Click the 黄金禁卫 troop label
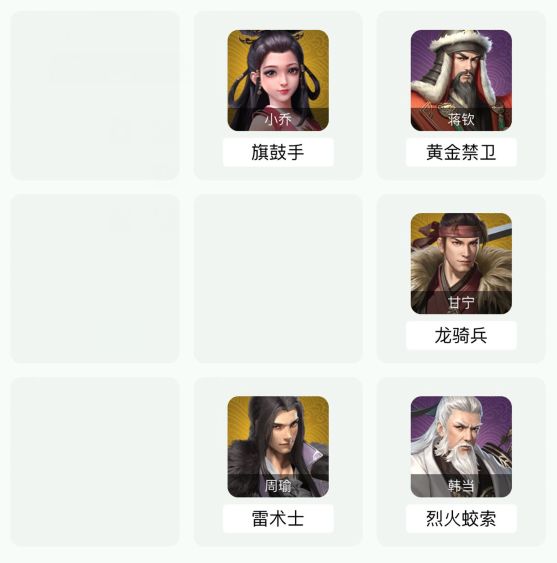 pyautogui.click(x=461, y=152)
